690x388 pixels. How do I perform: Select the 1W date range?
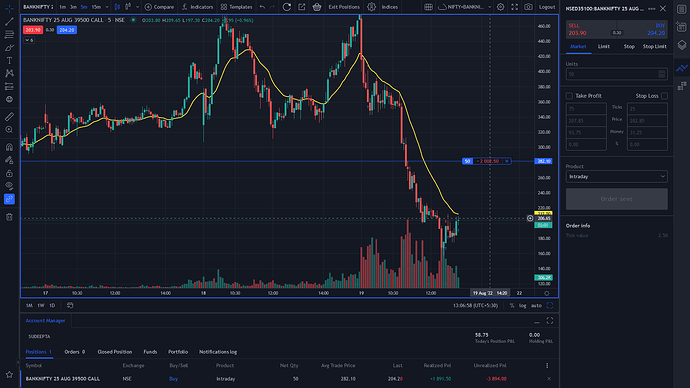pyautogui.click(x=41, y=305)
